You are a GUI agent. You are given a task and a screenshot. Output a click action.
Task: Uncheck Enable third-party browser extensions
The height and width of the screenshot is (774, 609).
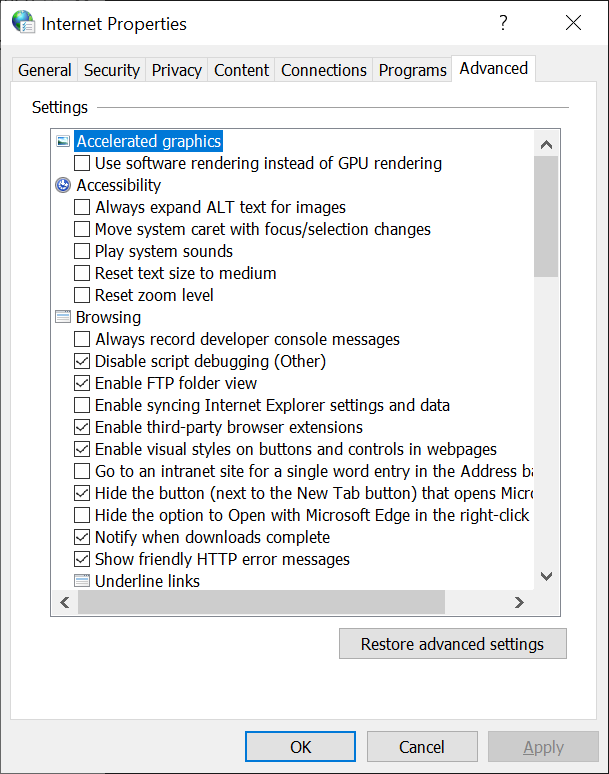82,427
